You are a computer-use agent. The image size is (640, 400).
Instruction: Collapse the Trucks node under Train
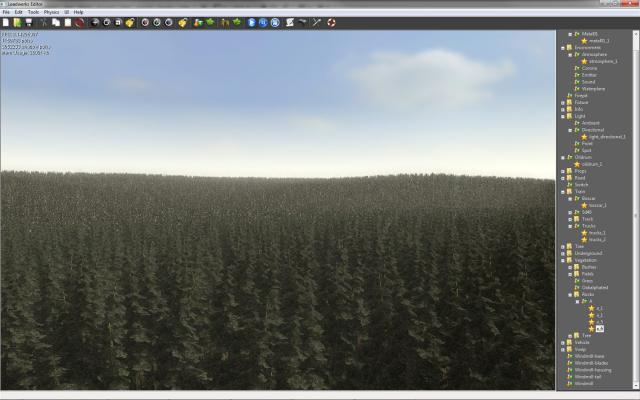point(570,226)
